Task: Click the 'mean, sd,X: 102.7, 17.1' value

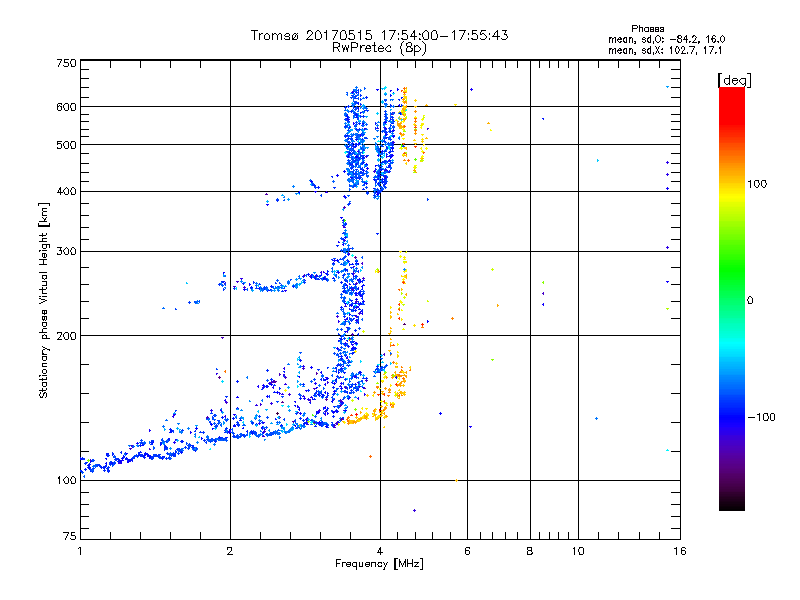Action: point(665,51)
